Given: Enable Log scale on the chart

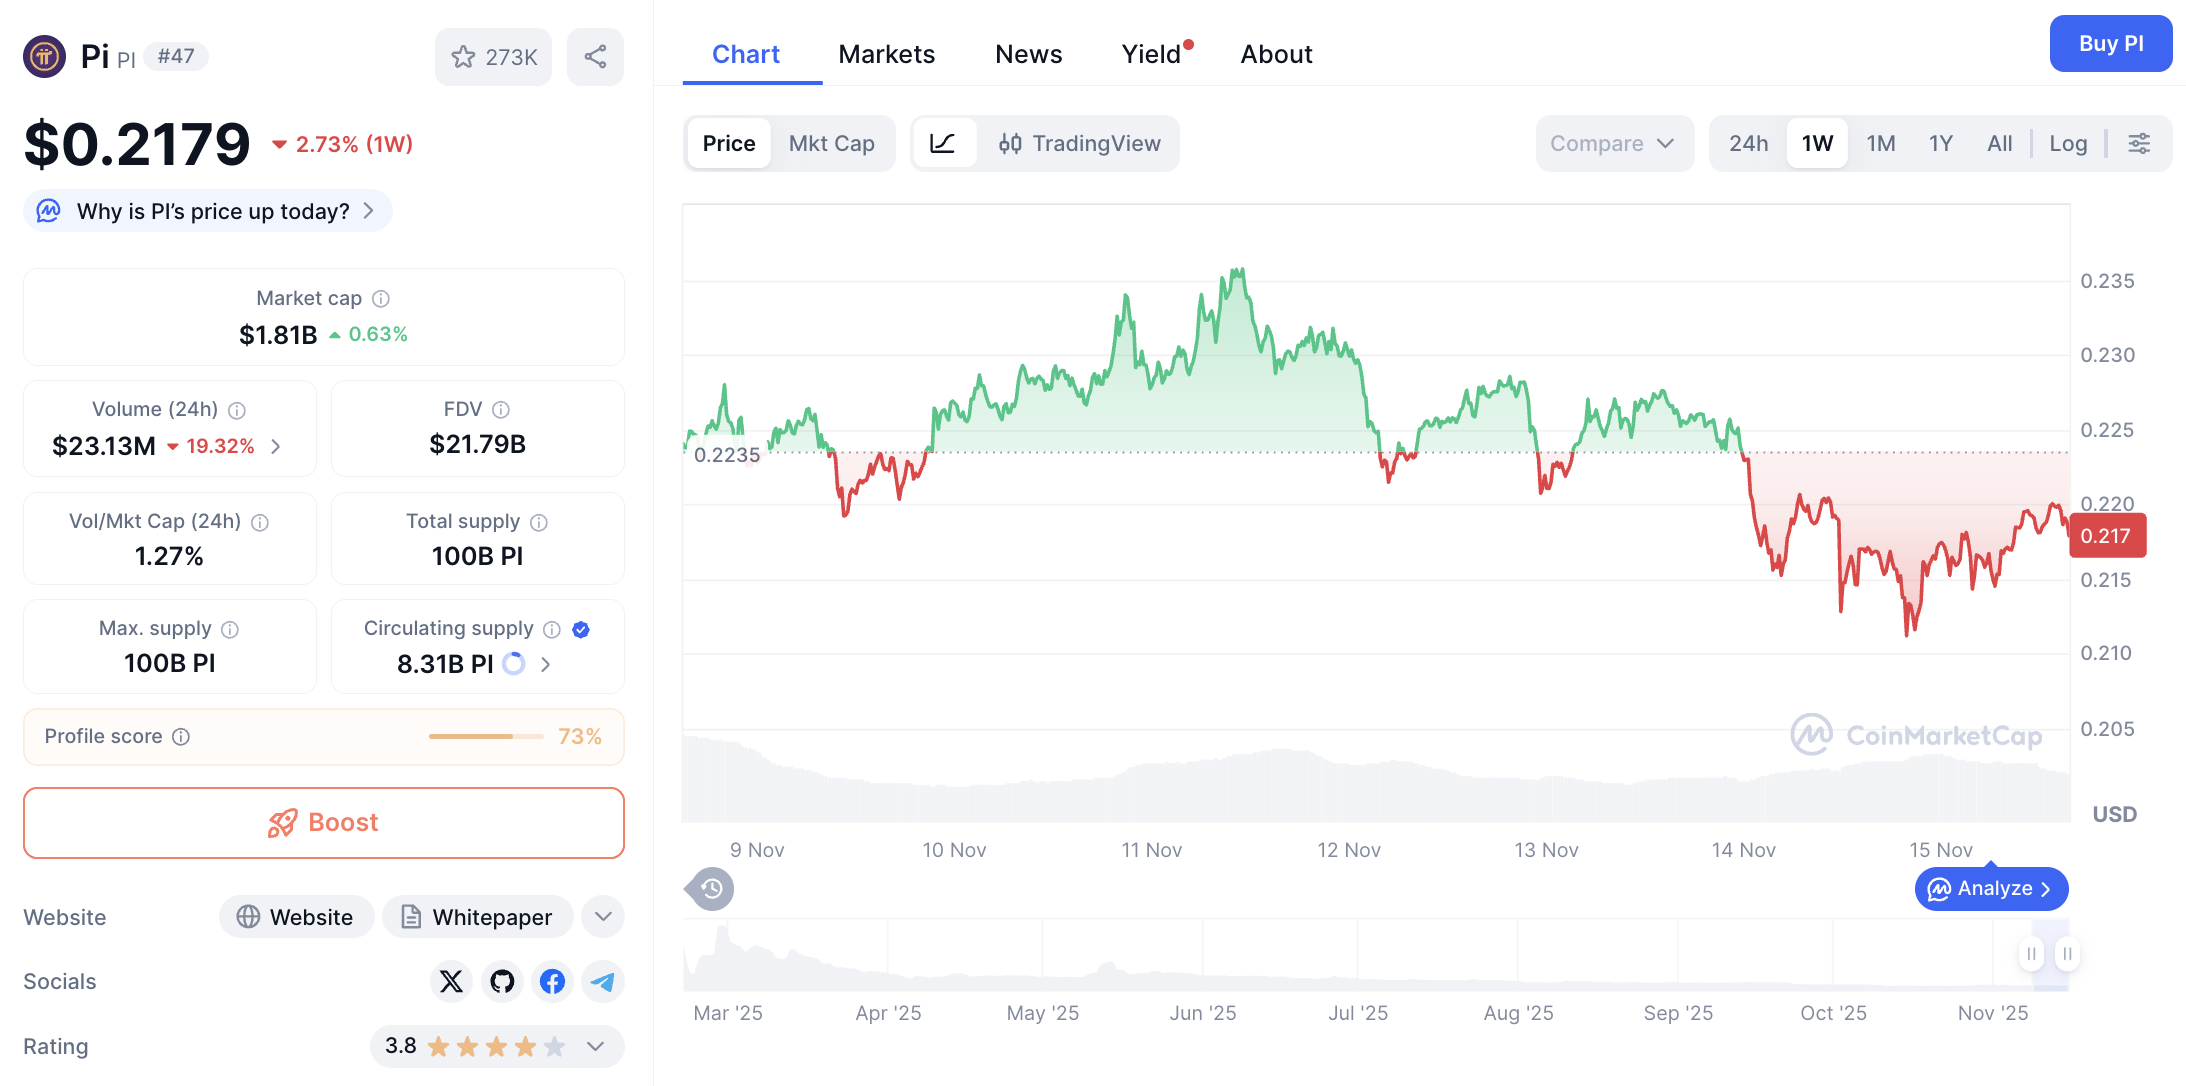Looking at the screenshot, I should pyautogui.click(x=2067, y=143).
